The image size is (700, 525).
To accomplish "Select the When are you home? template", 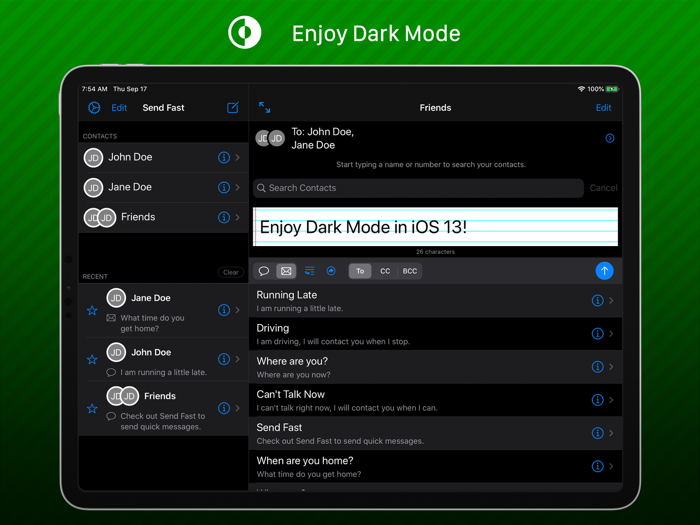I will 435,466.
